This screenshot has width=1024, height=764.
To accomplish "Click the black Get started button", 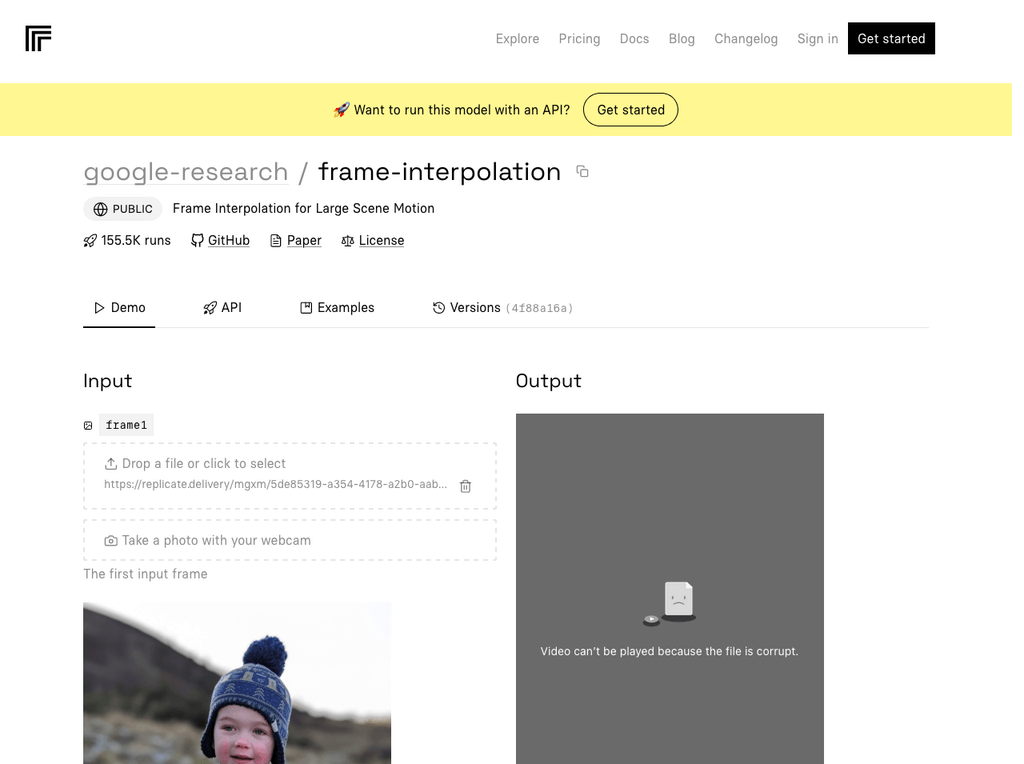I will point(891,39).
